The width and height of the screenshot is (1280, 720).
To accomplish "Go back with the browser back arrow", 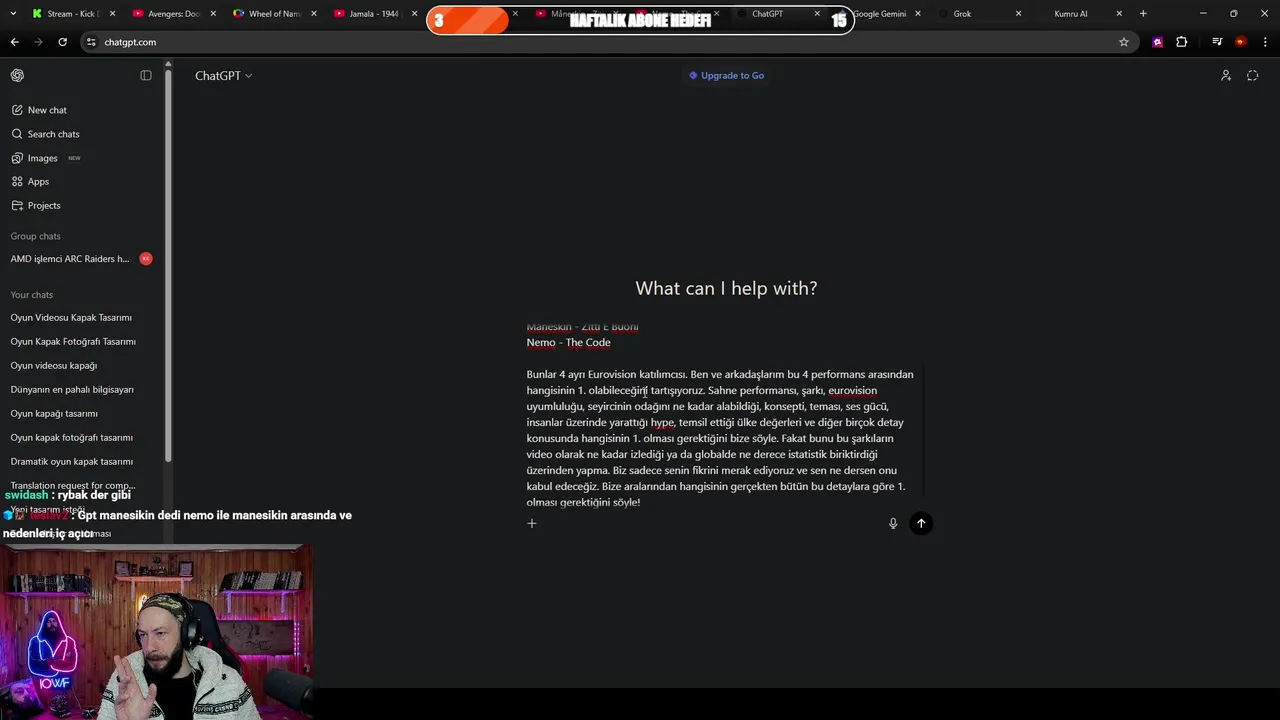I will [x=14, y=42].
